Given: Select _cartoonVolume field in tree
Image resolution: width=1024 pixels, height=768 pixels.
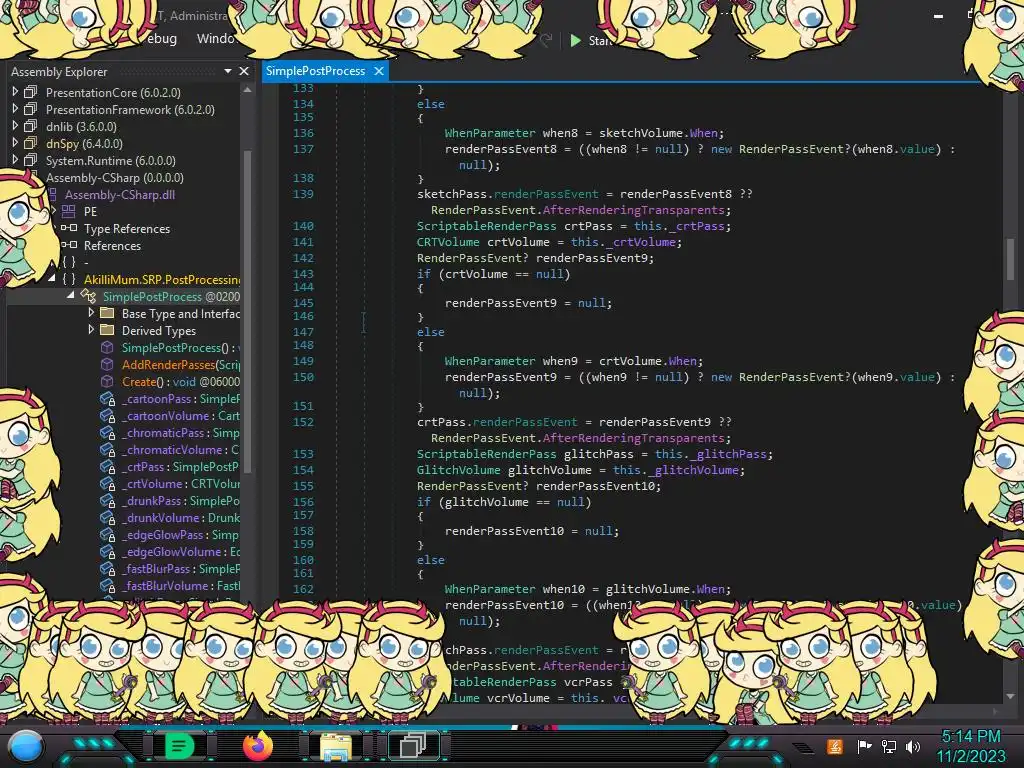Looking at the screenshot, I should tap(180, 415).
